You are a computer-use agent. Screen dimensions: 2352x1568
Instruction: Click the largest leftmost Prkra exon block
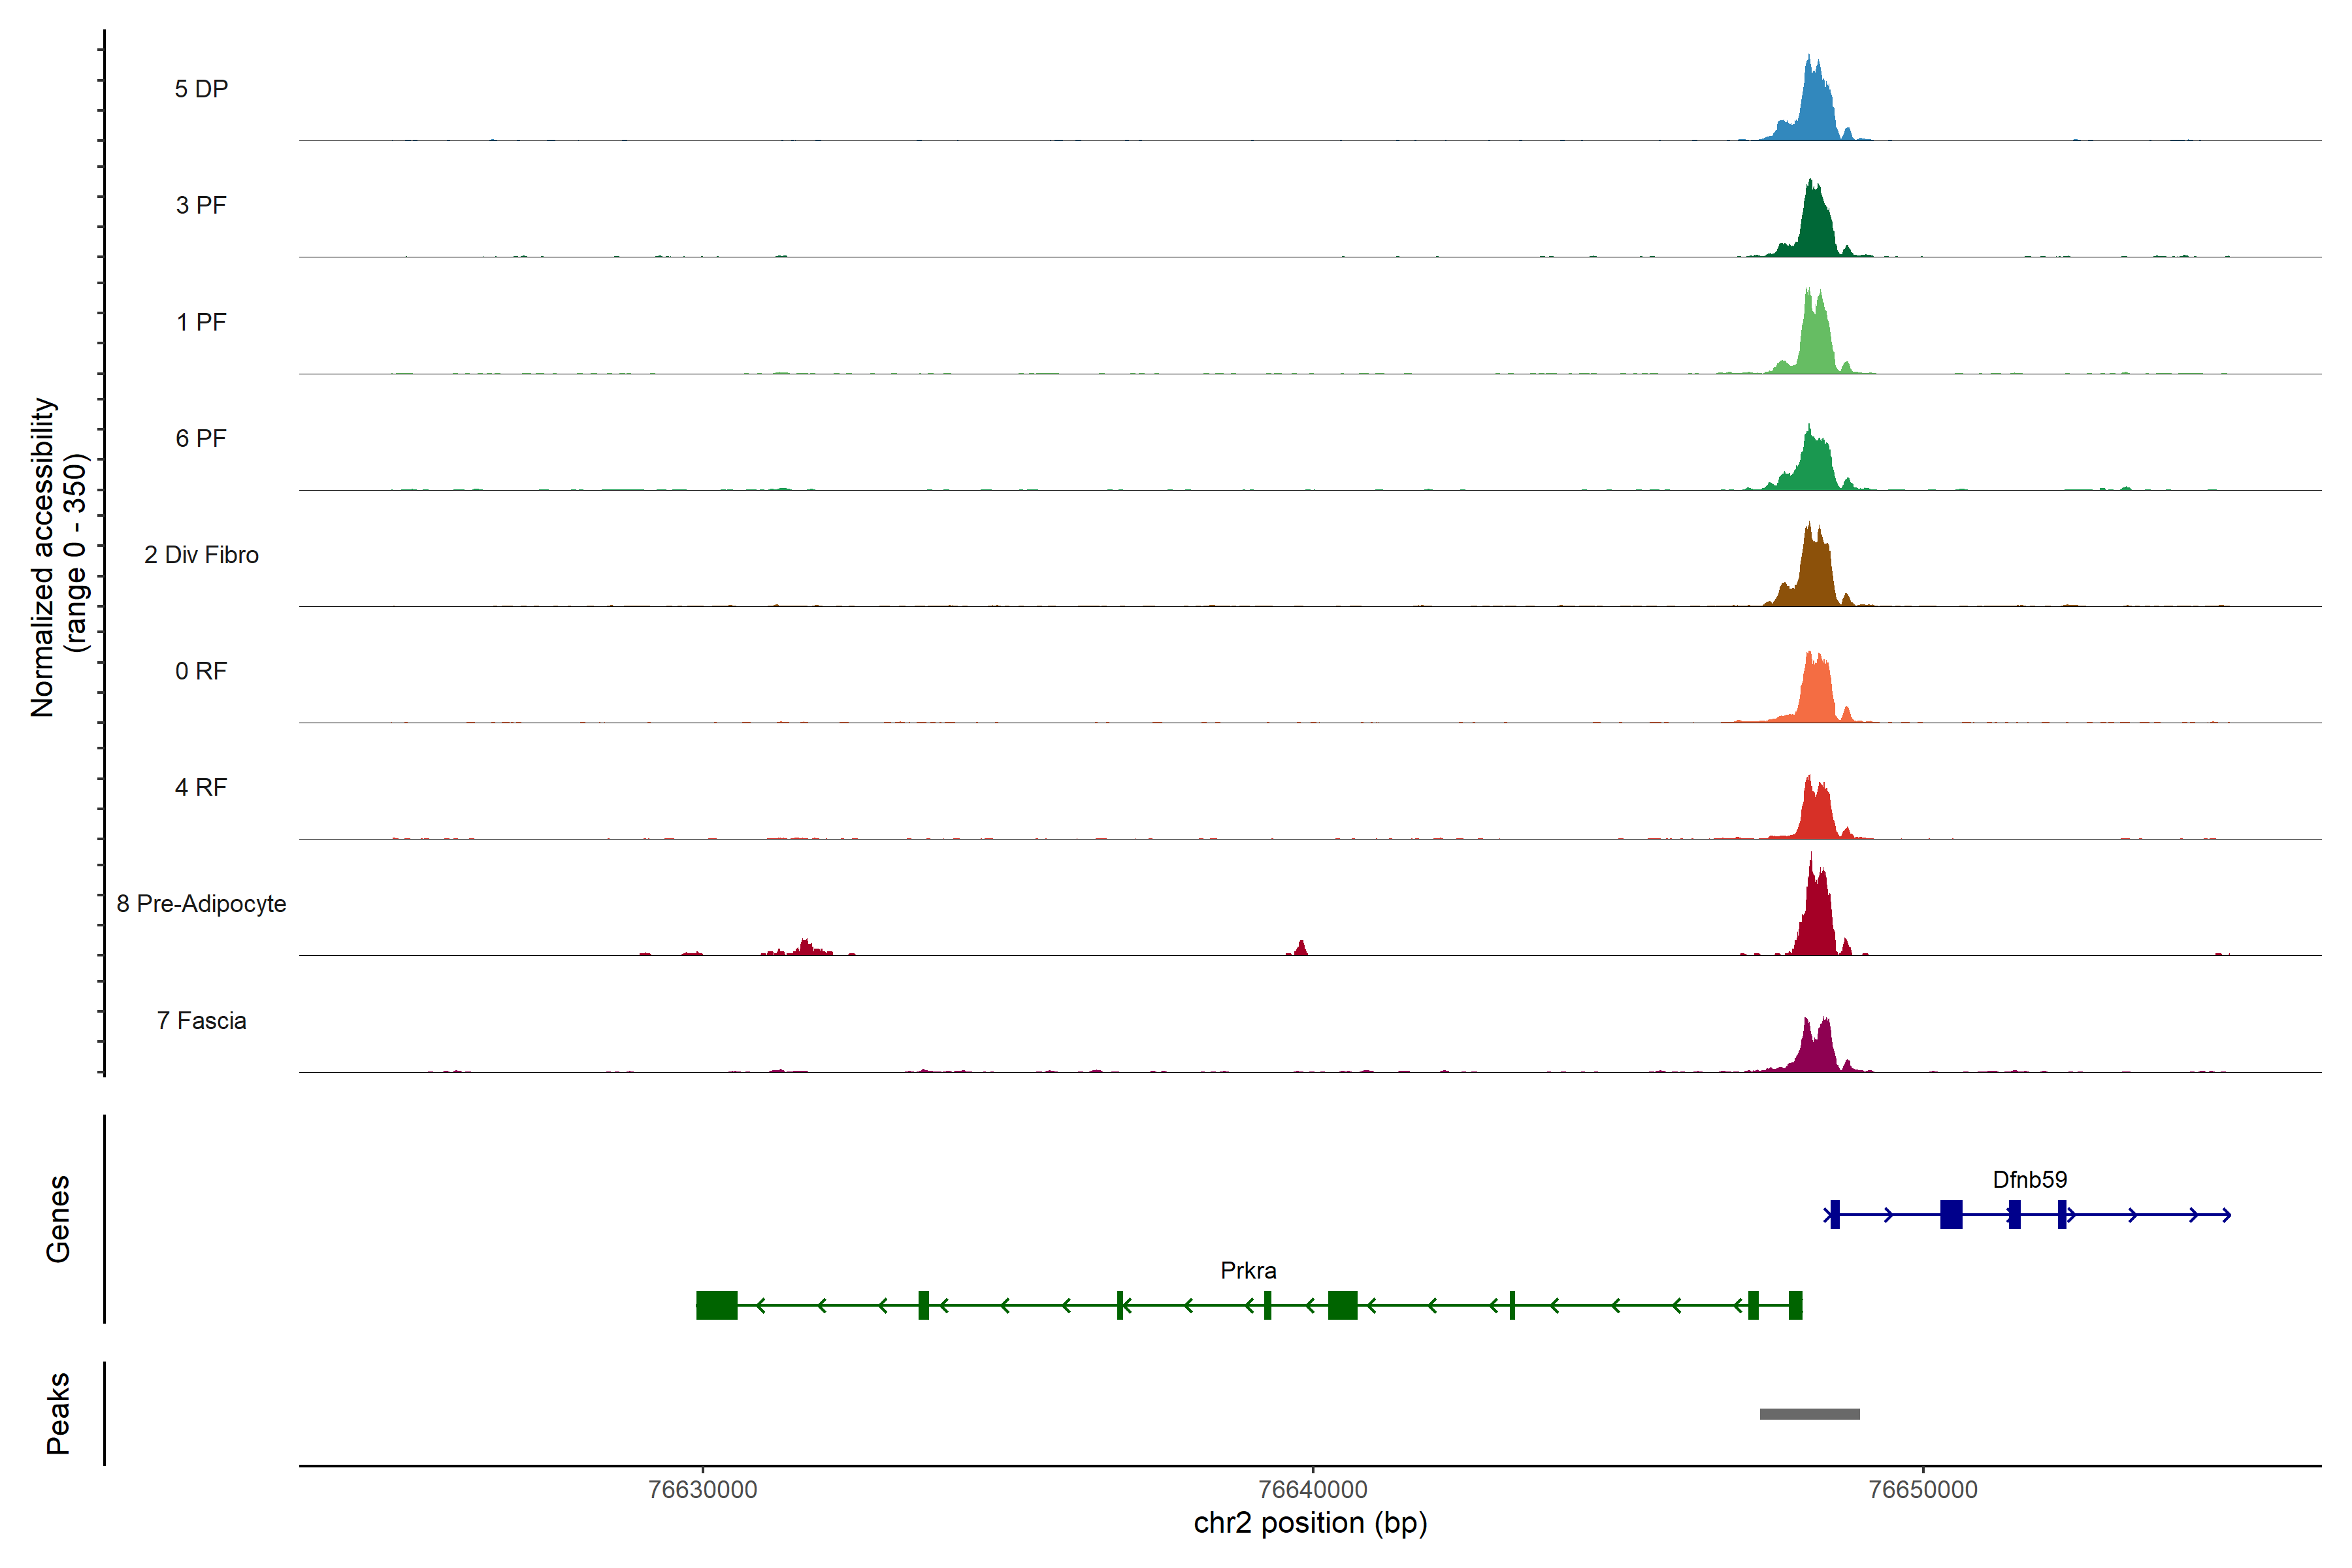[x=717, y=1305]
